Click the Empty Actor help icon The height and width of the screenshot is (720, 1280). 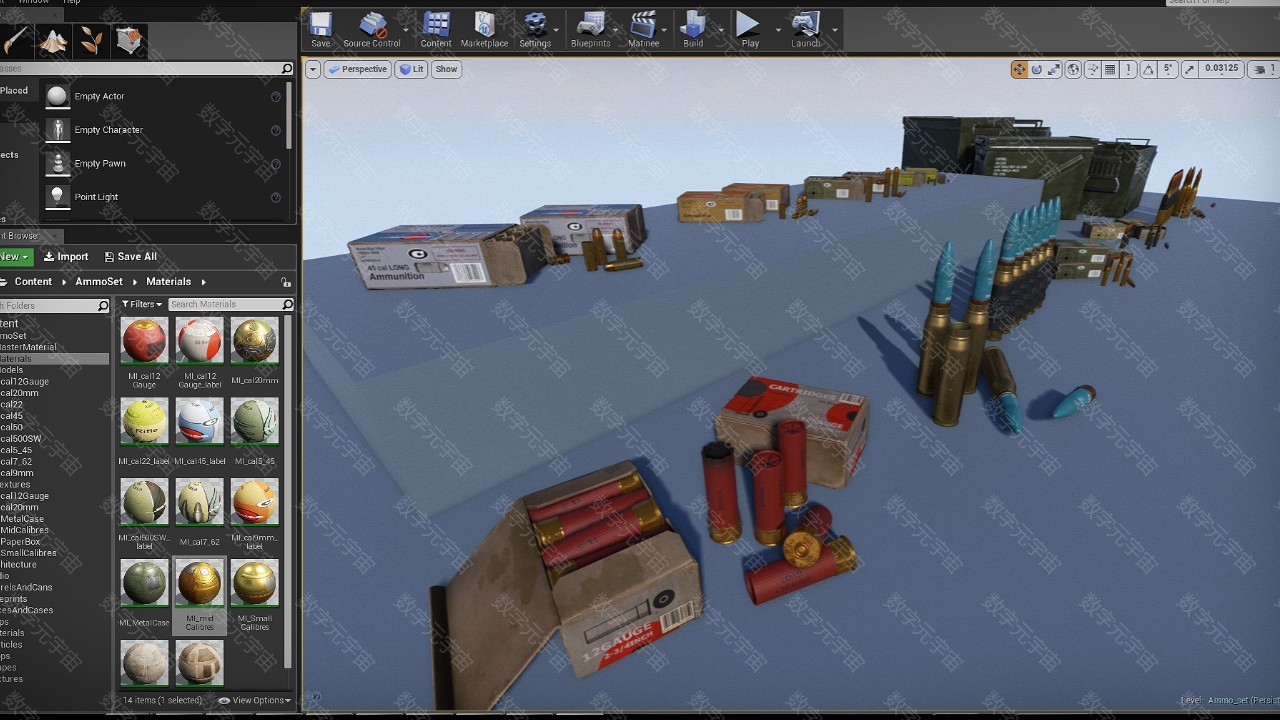(x=276, y=97)
